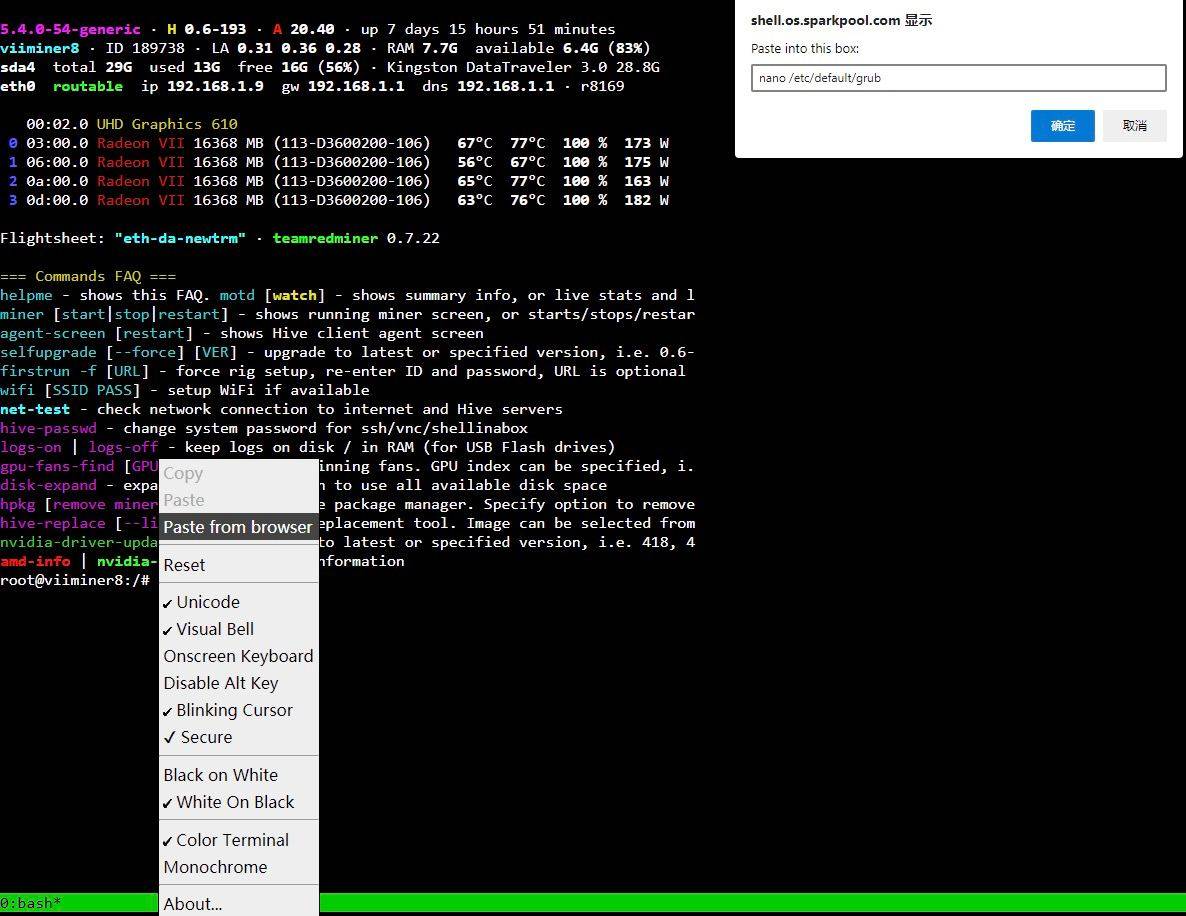Toggle the Visual Bell option

215,629
